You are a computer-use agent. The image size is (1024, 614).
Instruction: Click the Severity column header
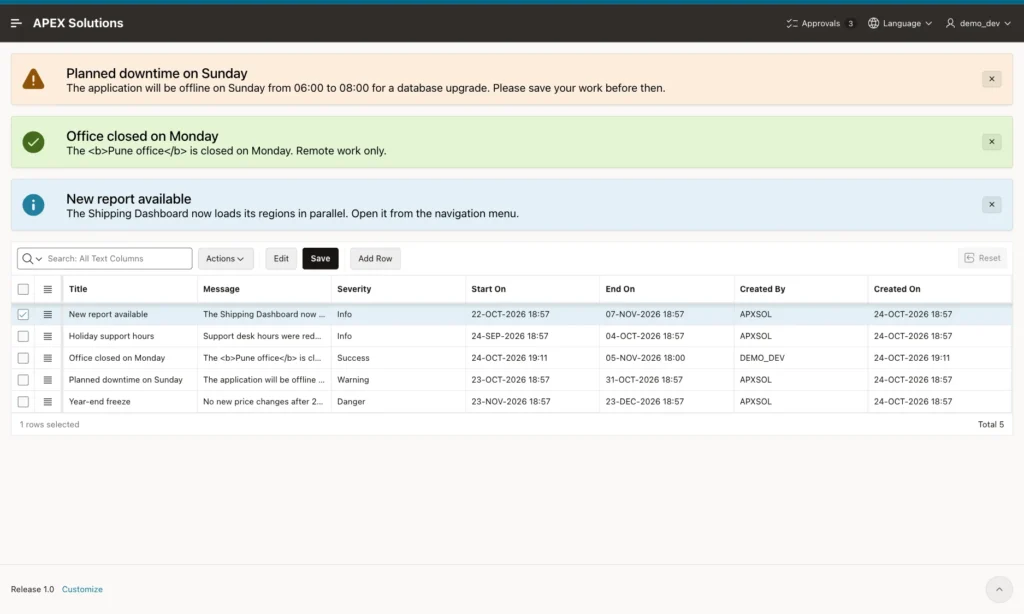click(x=354, y=289)
